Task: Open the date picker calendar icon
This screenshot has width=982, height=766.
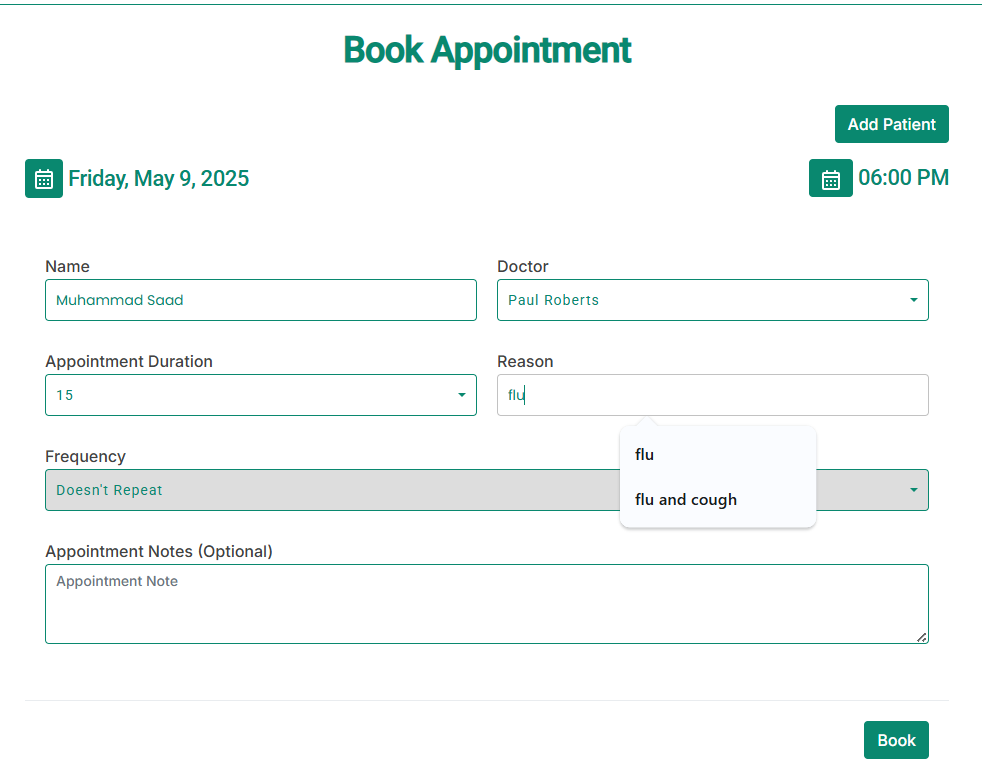Action: point(44,179)
